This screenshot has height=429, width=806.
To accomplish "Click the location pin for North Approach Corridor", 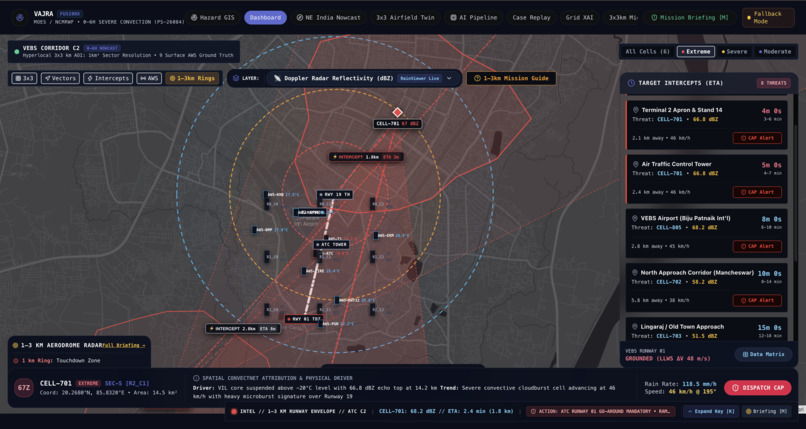I will click(x=636, y=273).
